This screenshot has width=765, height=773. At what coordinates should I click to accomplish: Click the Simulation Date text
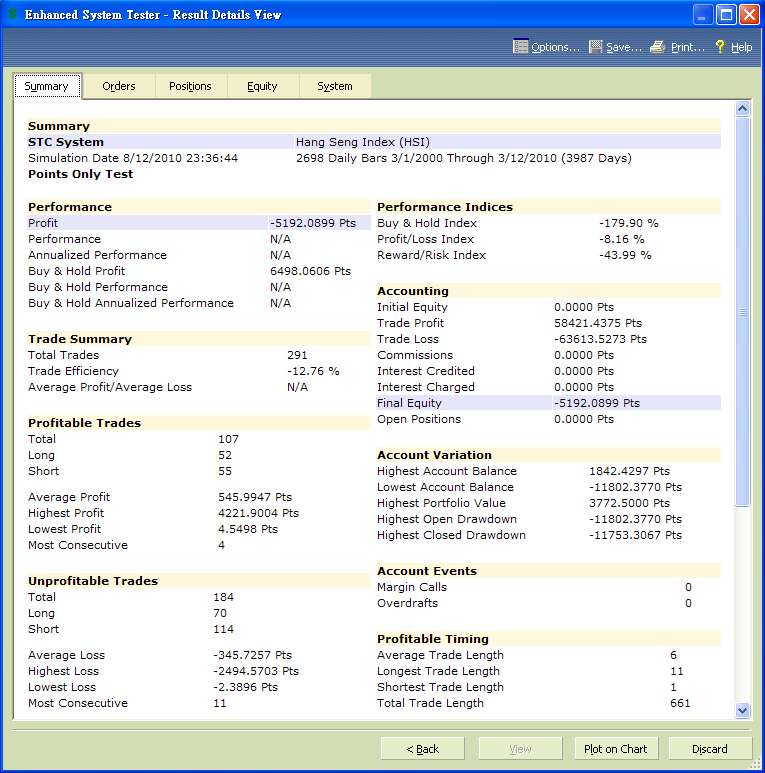(x=133, y=158)
